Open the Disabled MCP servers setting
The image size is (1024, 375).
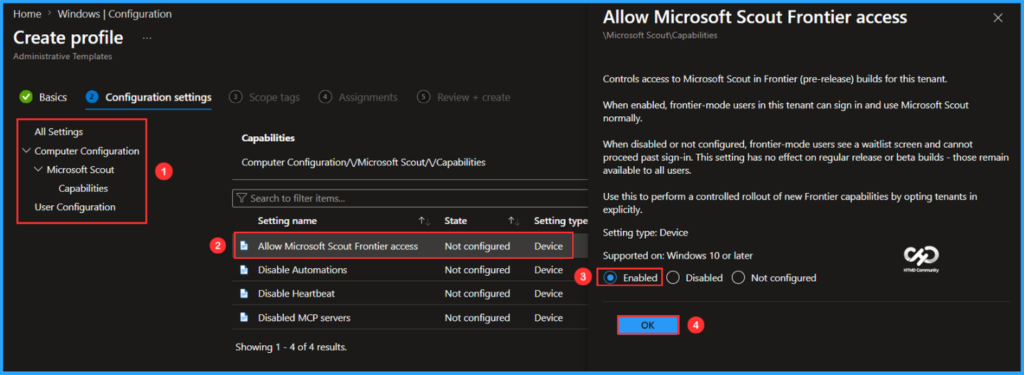(x=304, y=318)
